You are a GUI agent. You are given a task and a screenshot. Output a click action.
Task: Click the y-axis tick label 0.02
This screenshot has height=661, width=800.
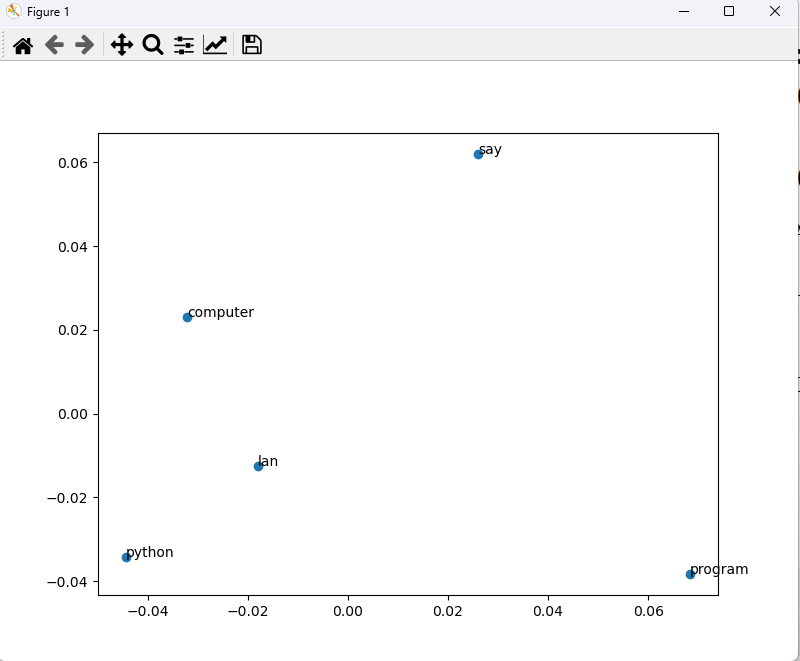pyautogui.click(x=73, y=330)
